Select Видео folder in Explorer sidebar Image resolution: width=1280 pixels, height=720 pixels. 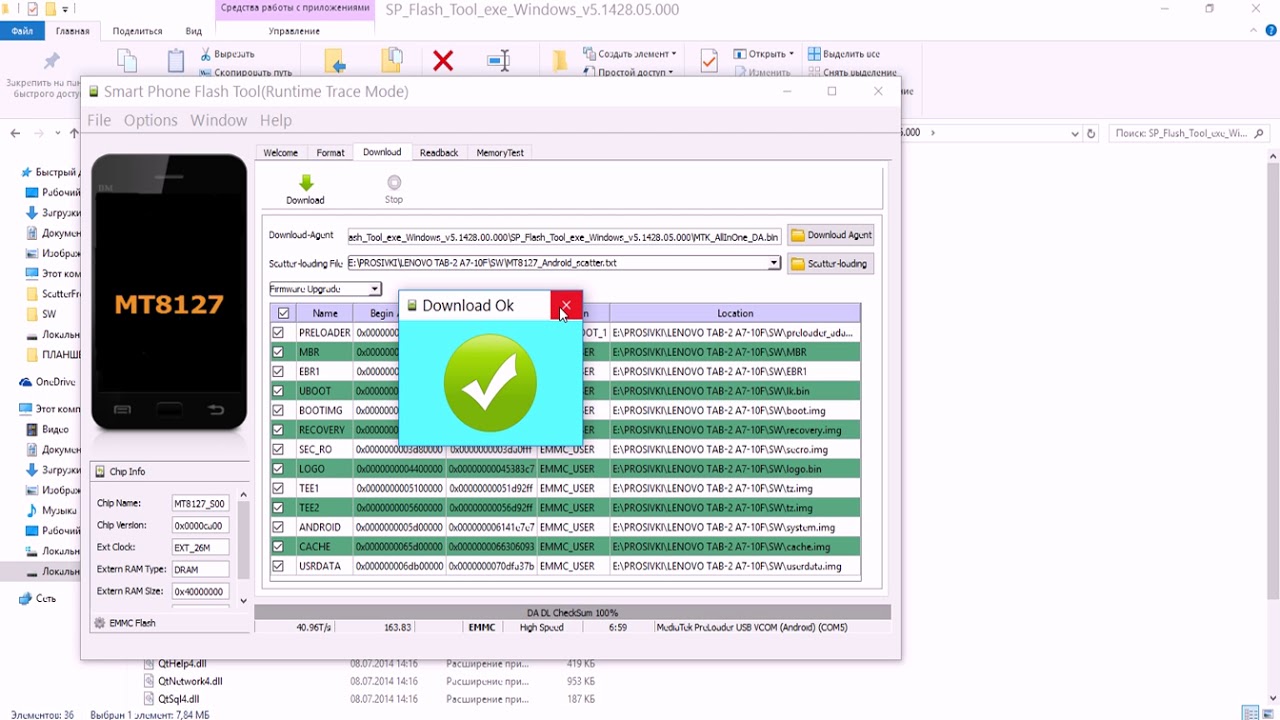point(47,429)
